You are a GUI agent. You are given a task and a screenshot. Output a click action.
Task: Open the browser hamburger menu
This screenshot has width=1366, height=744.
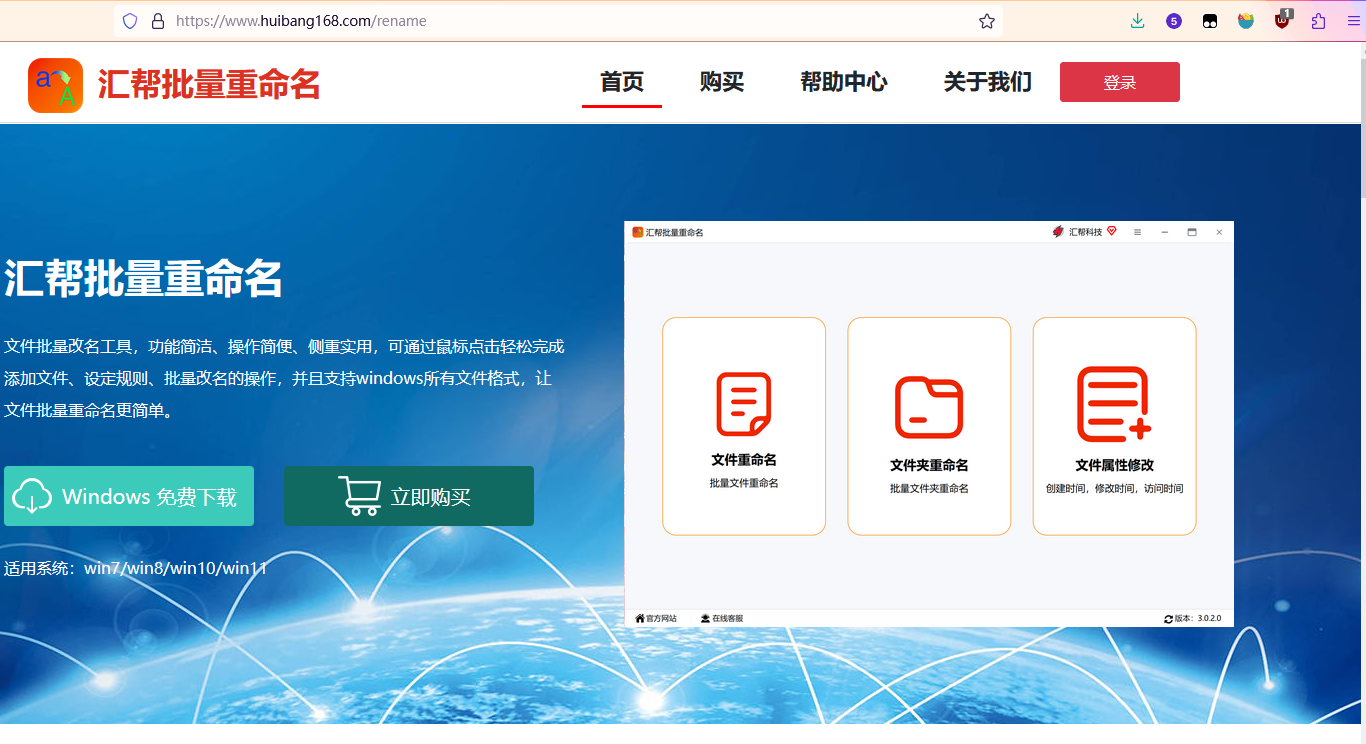coord(1354,21)
